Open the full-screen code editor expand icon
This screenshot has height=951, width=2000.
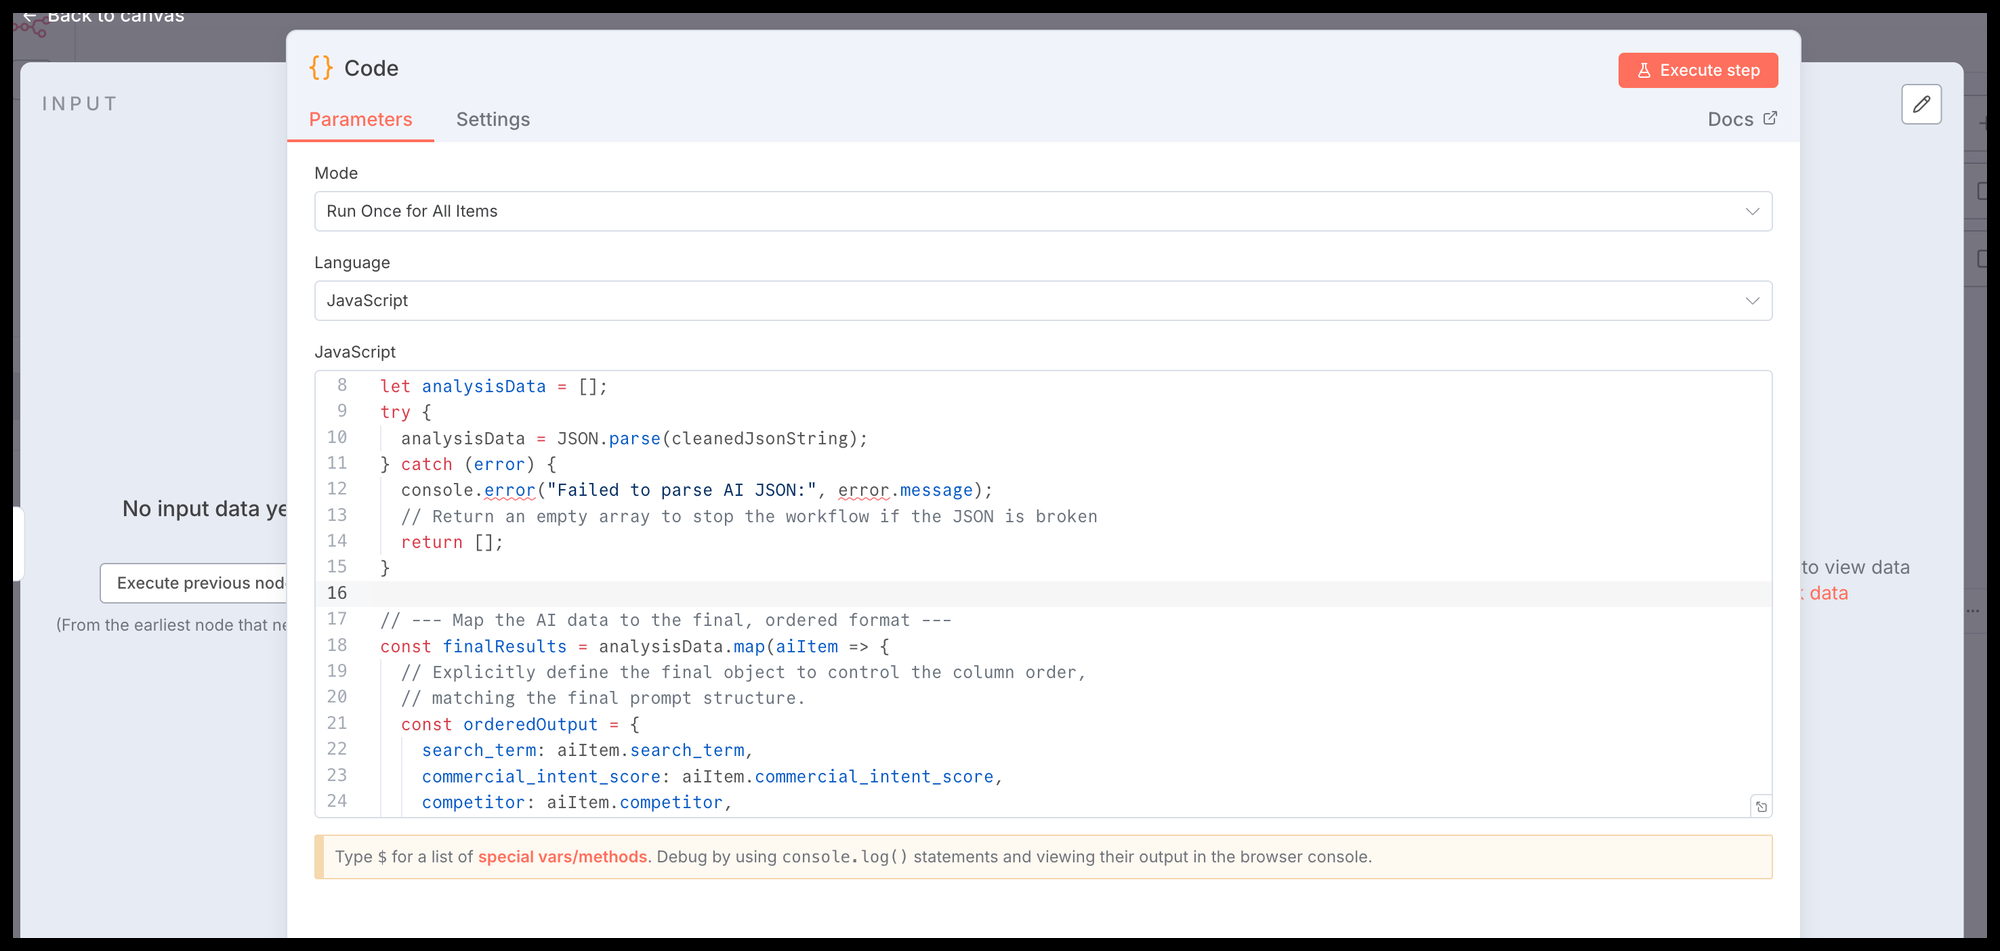pos(1761,806)
